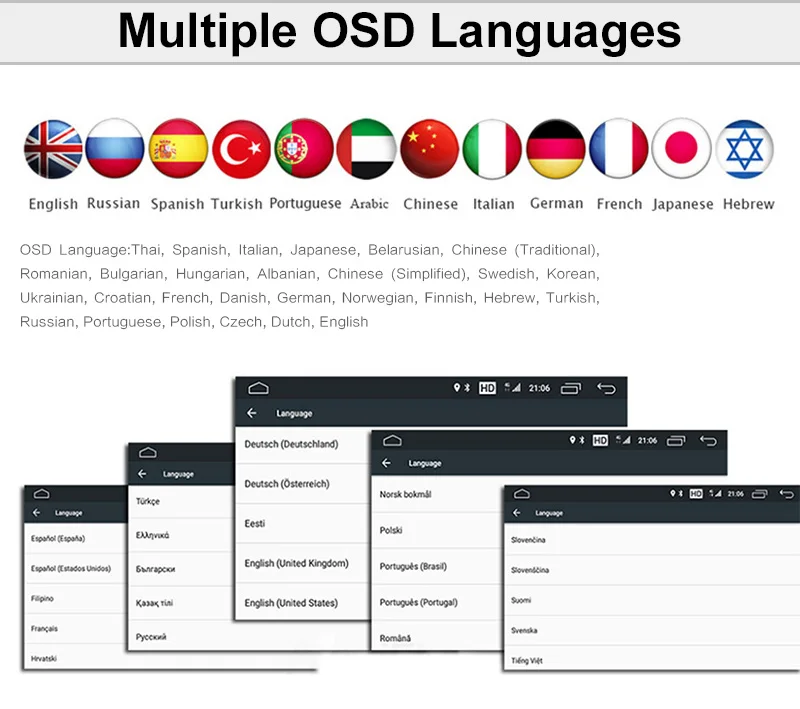The width and height of the screenshot is (800, 709).
Task: Tap return icon on Norsk bokmål status bar
Action: coord(708,441)
